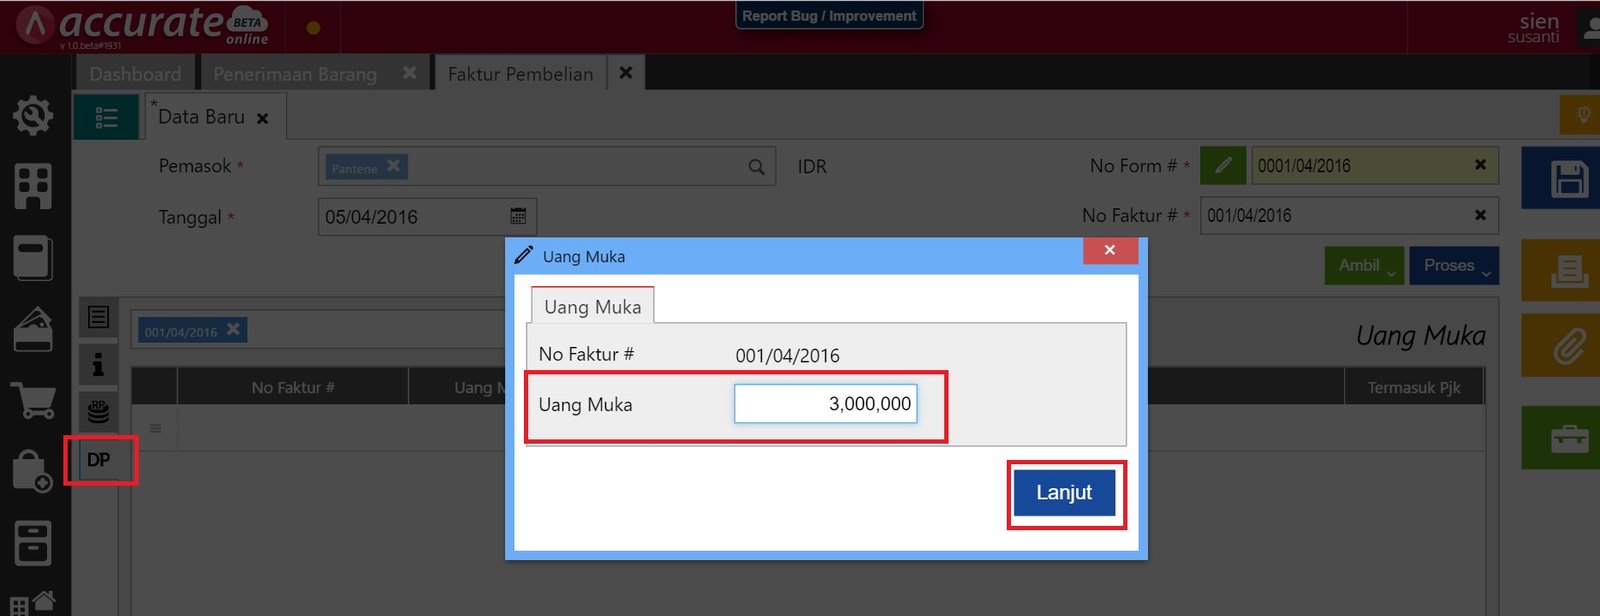Click the shopping cart icon in sidebar
The height and width of the screenshot is (616, 1600).
pos(33,401)
